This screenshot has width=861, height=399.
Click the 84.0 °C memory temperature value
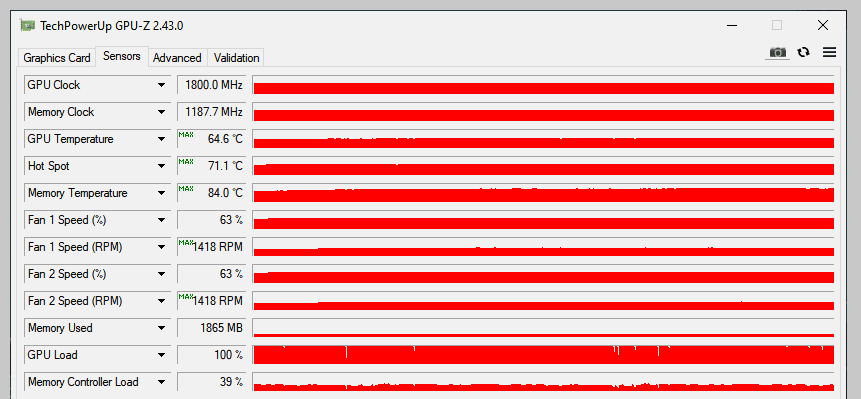[212, 193]
